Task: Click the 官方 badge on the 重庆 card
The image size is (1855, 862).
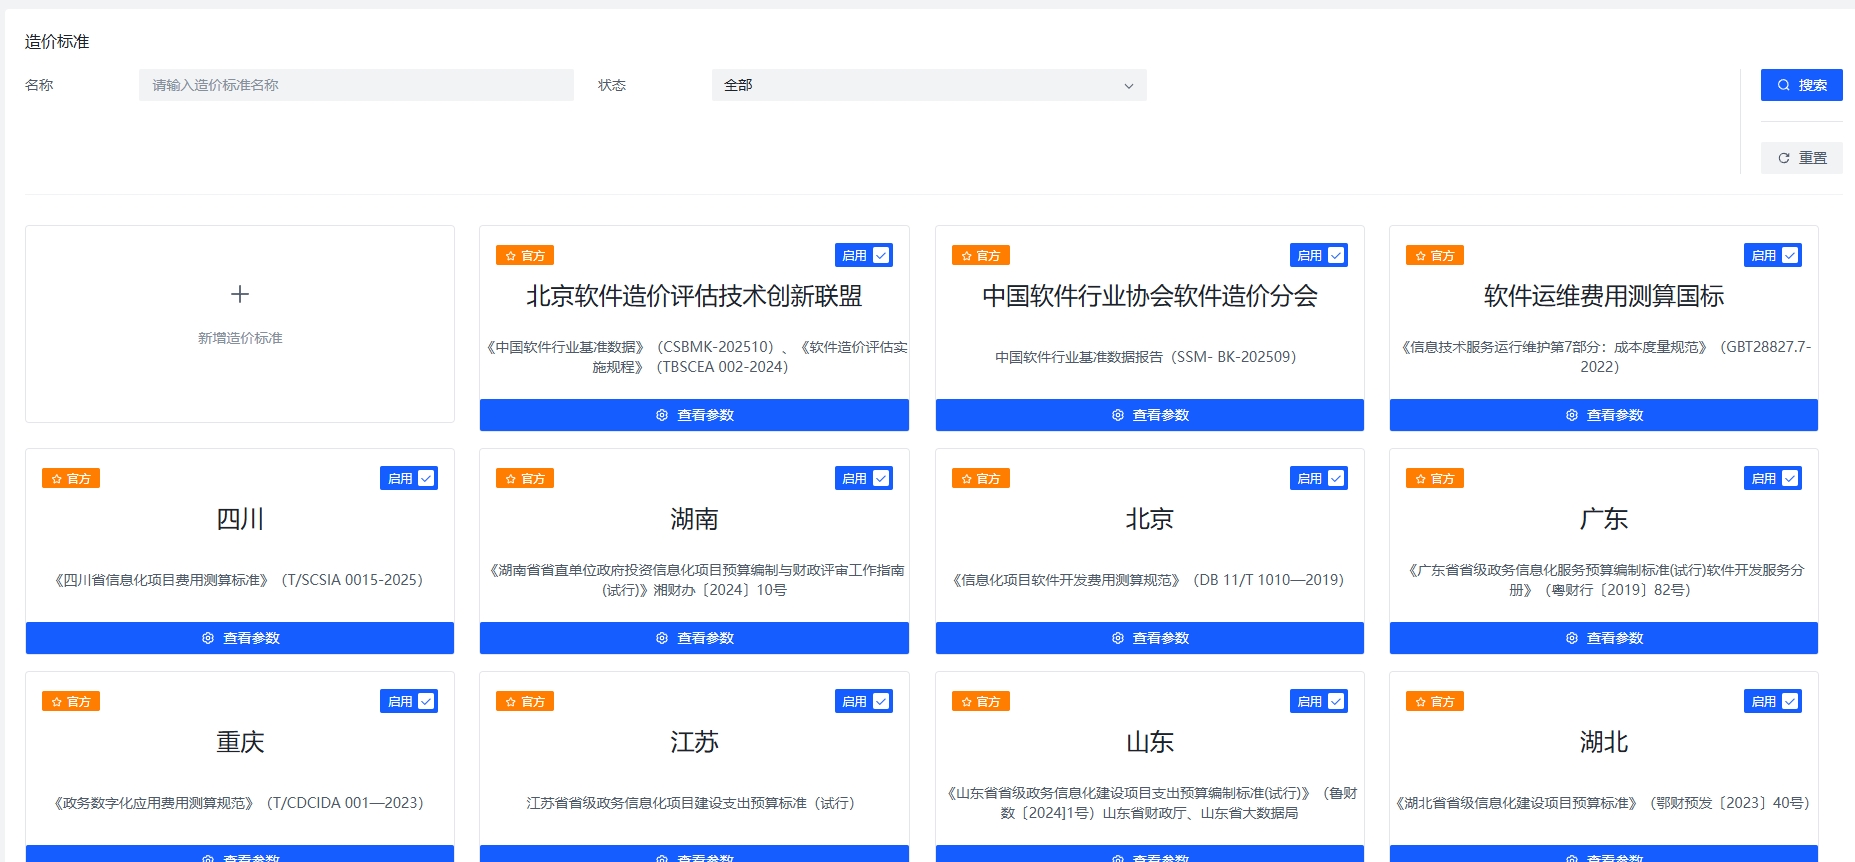Action: 71,702
